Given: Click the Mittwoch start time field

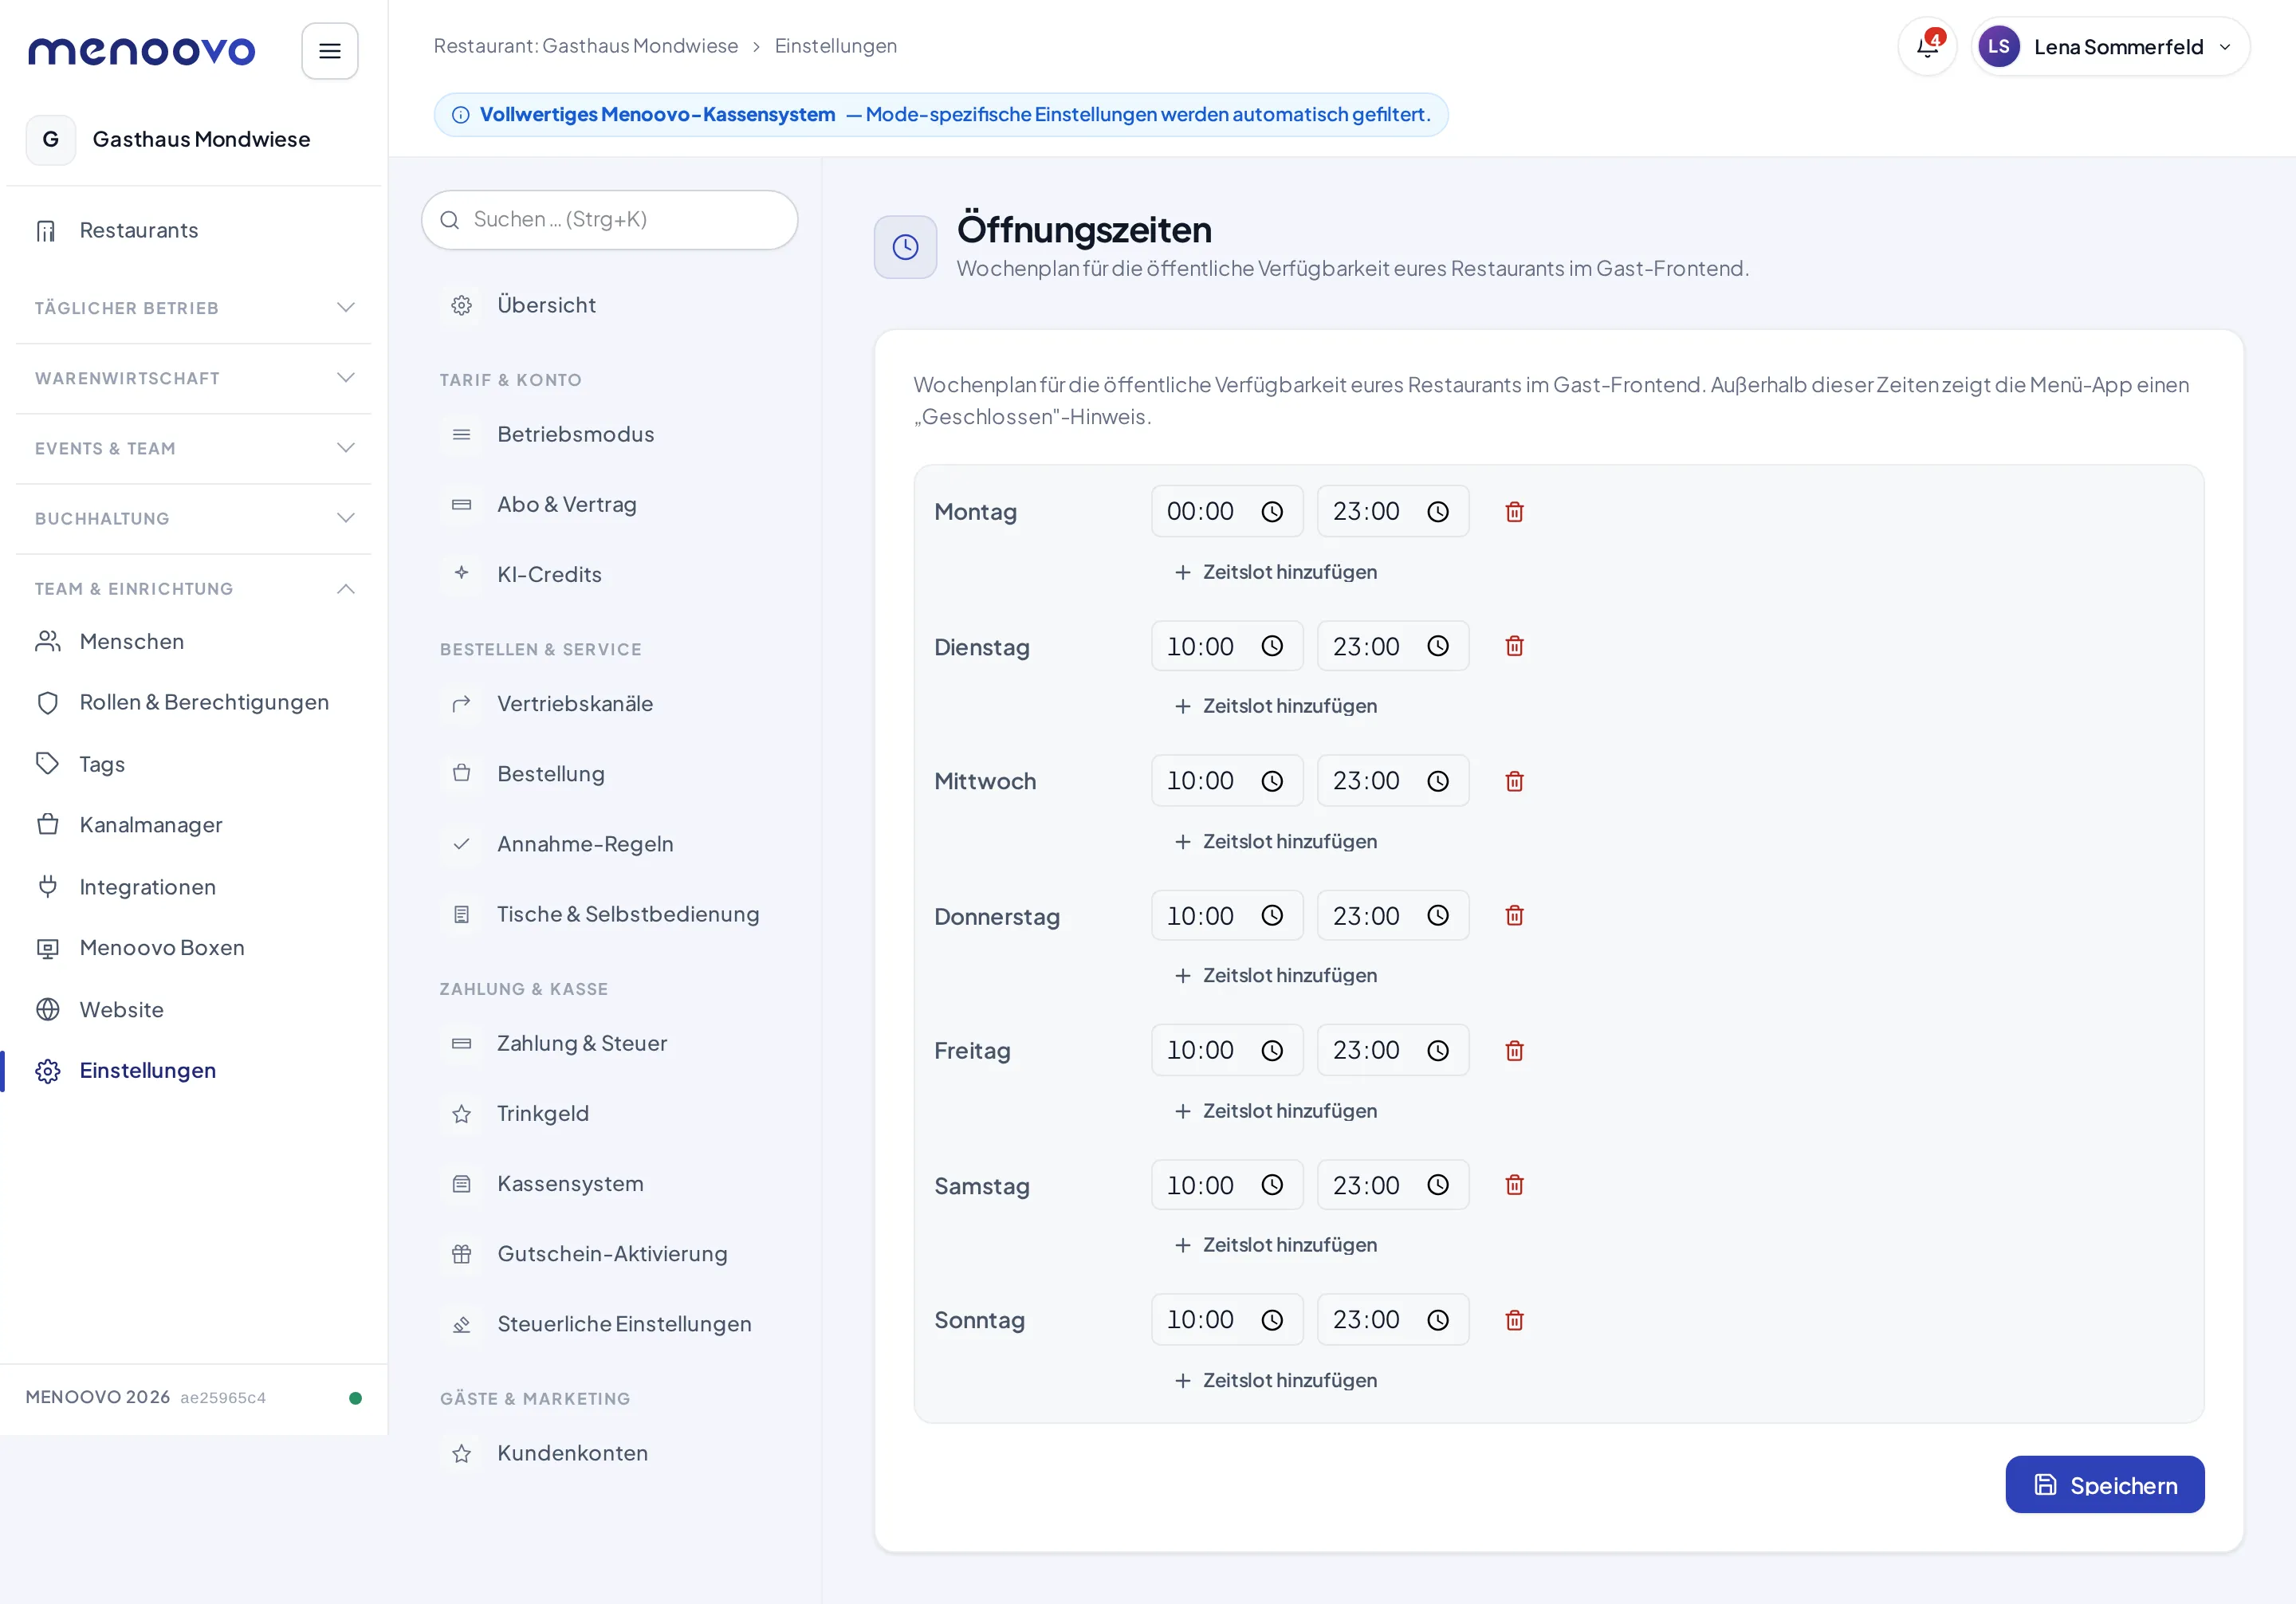Looking at the screenshot, I should (1227, 781).
